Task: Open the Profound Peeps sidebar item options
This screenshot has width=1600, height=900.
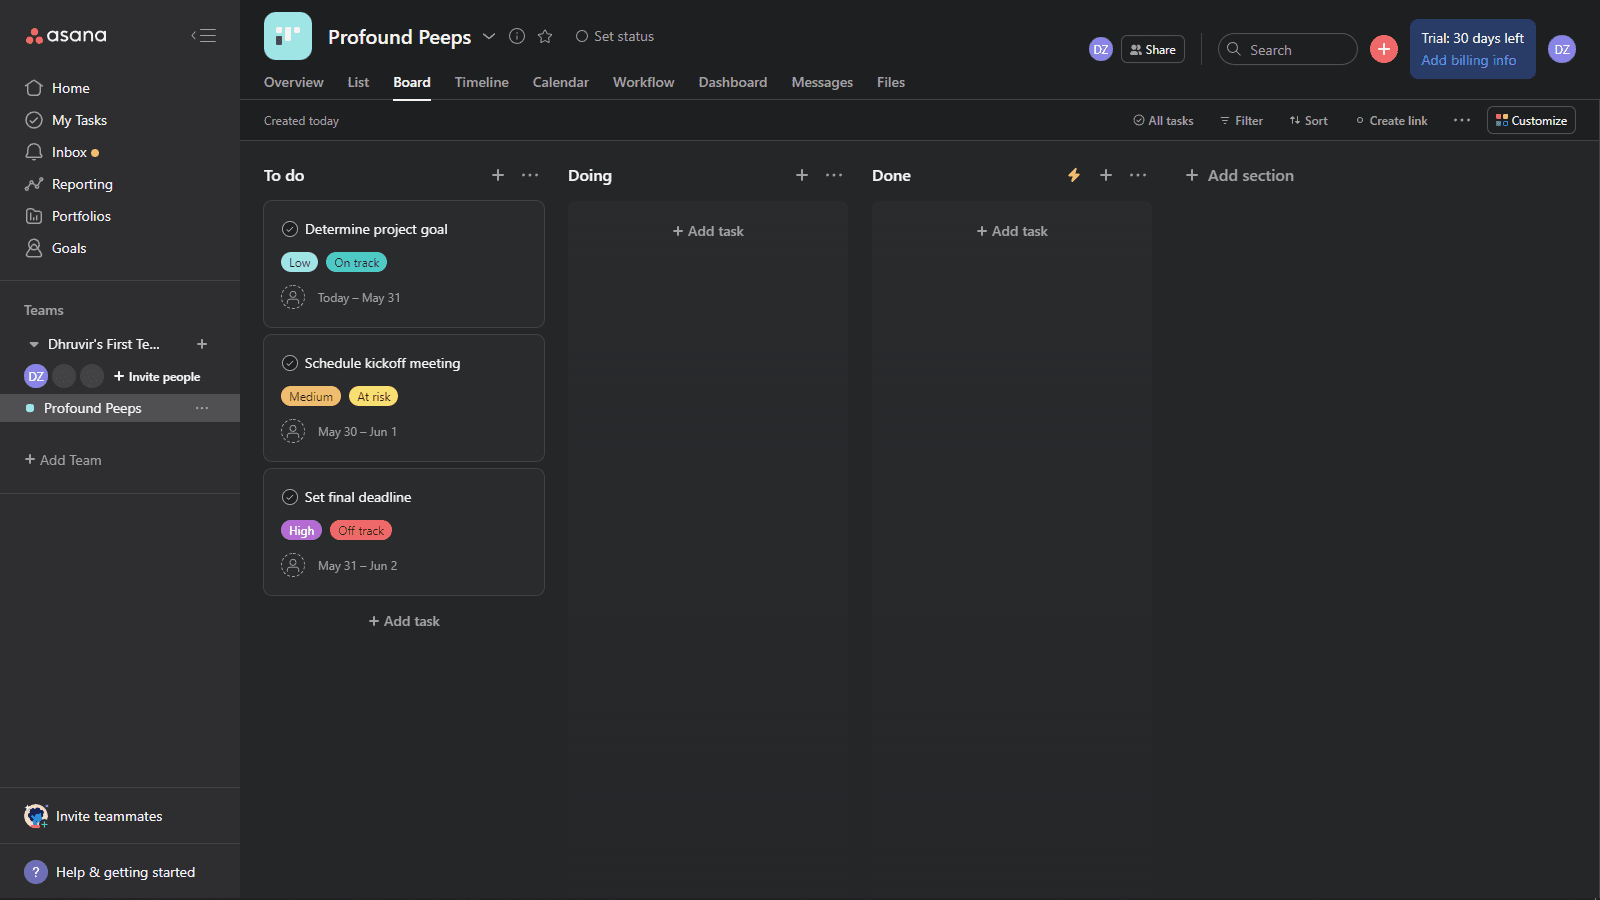Action: click(x=202, y=408)
